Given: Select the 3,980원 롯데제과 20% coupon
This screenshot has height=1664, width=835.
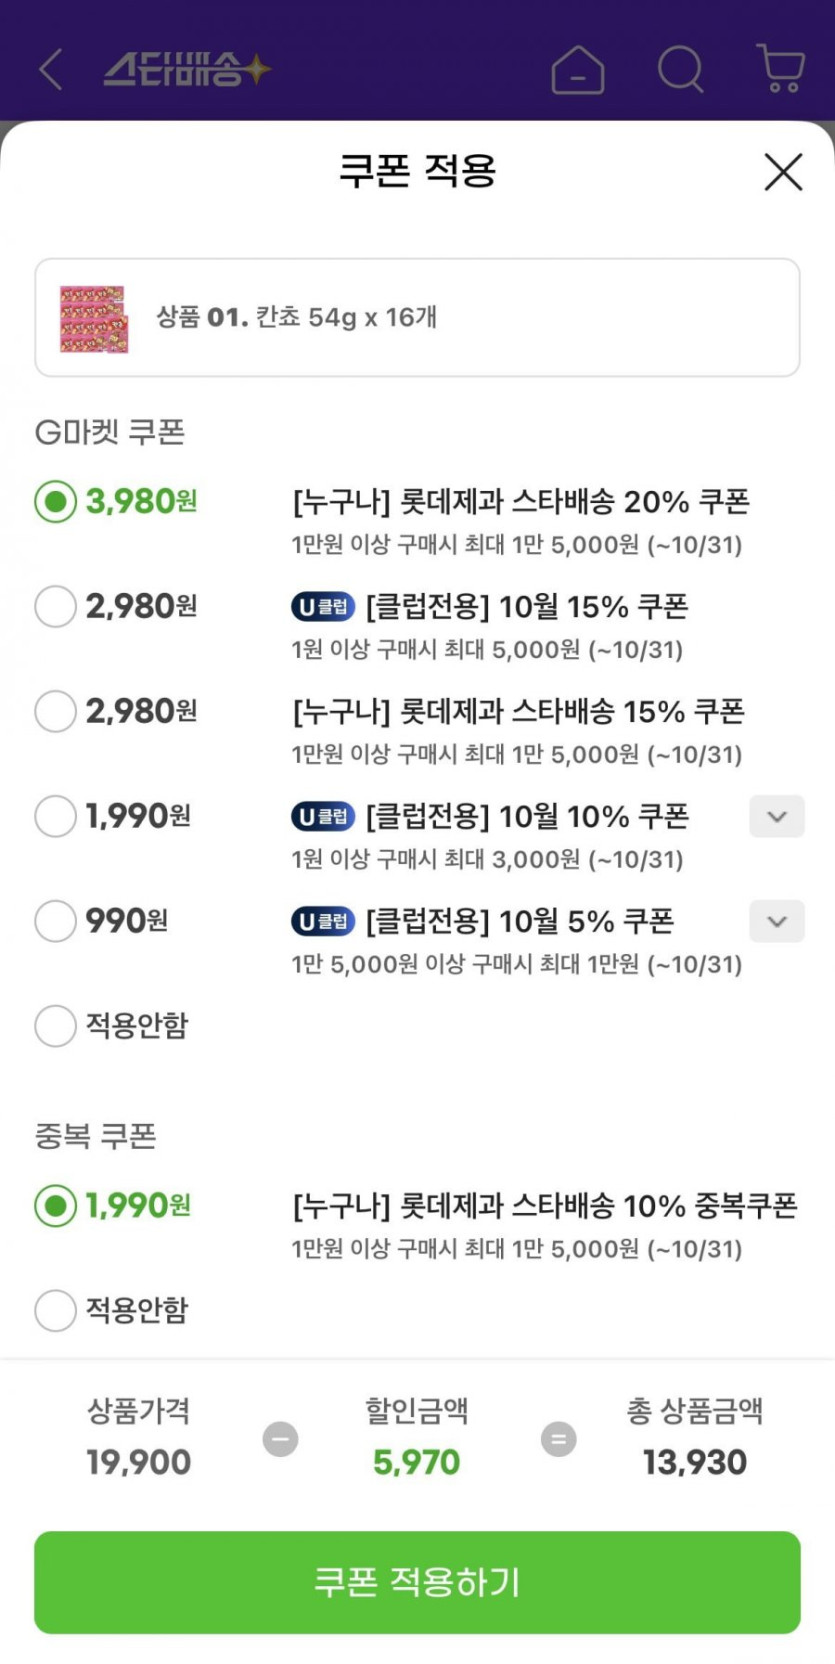Looking at the screenshot, I should [56, 501].
